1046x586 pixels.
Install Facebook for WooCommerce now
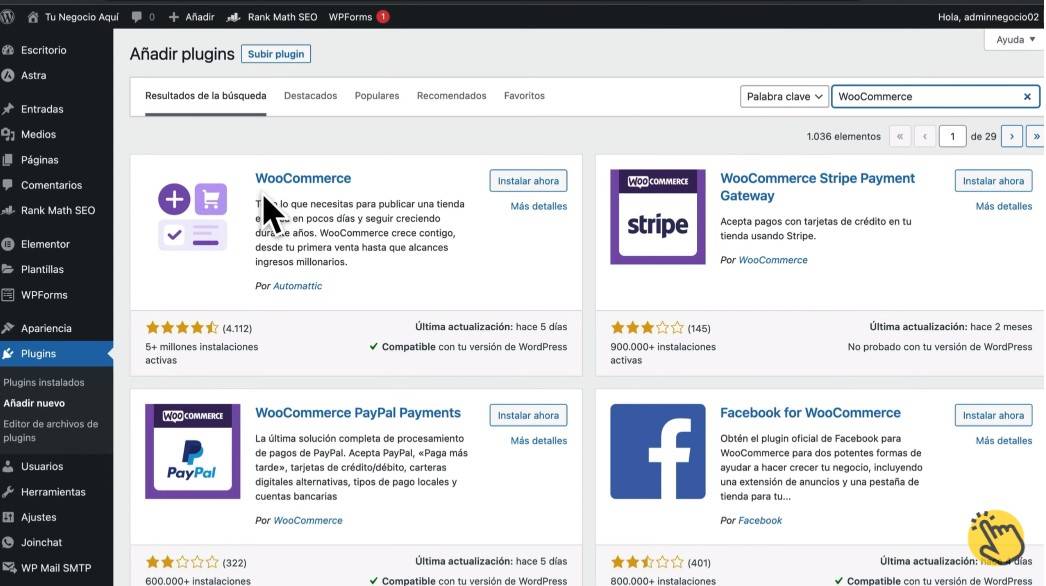coord(993,415)
